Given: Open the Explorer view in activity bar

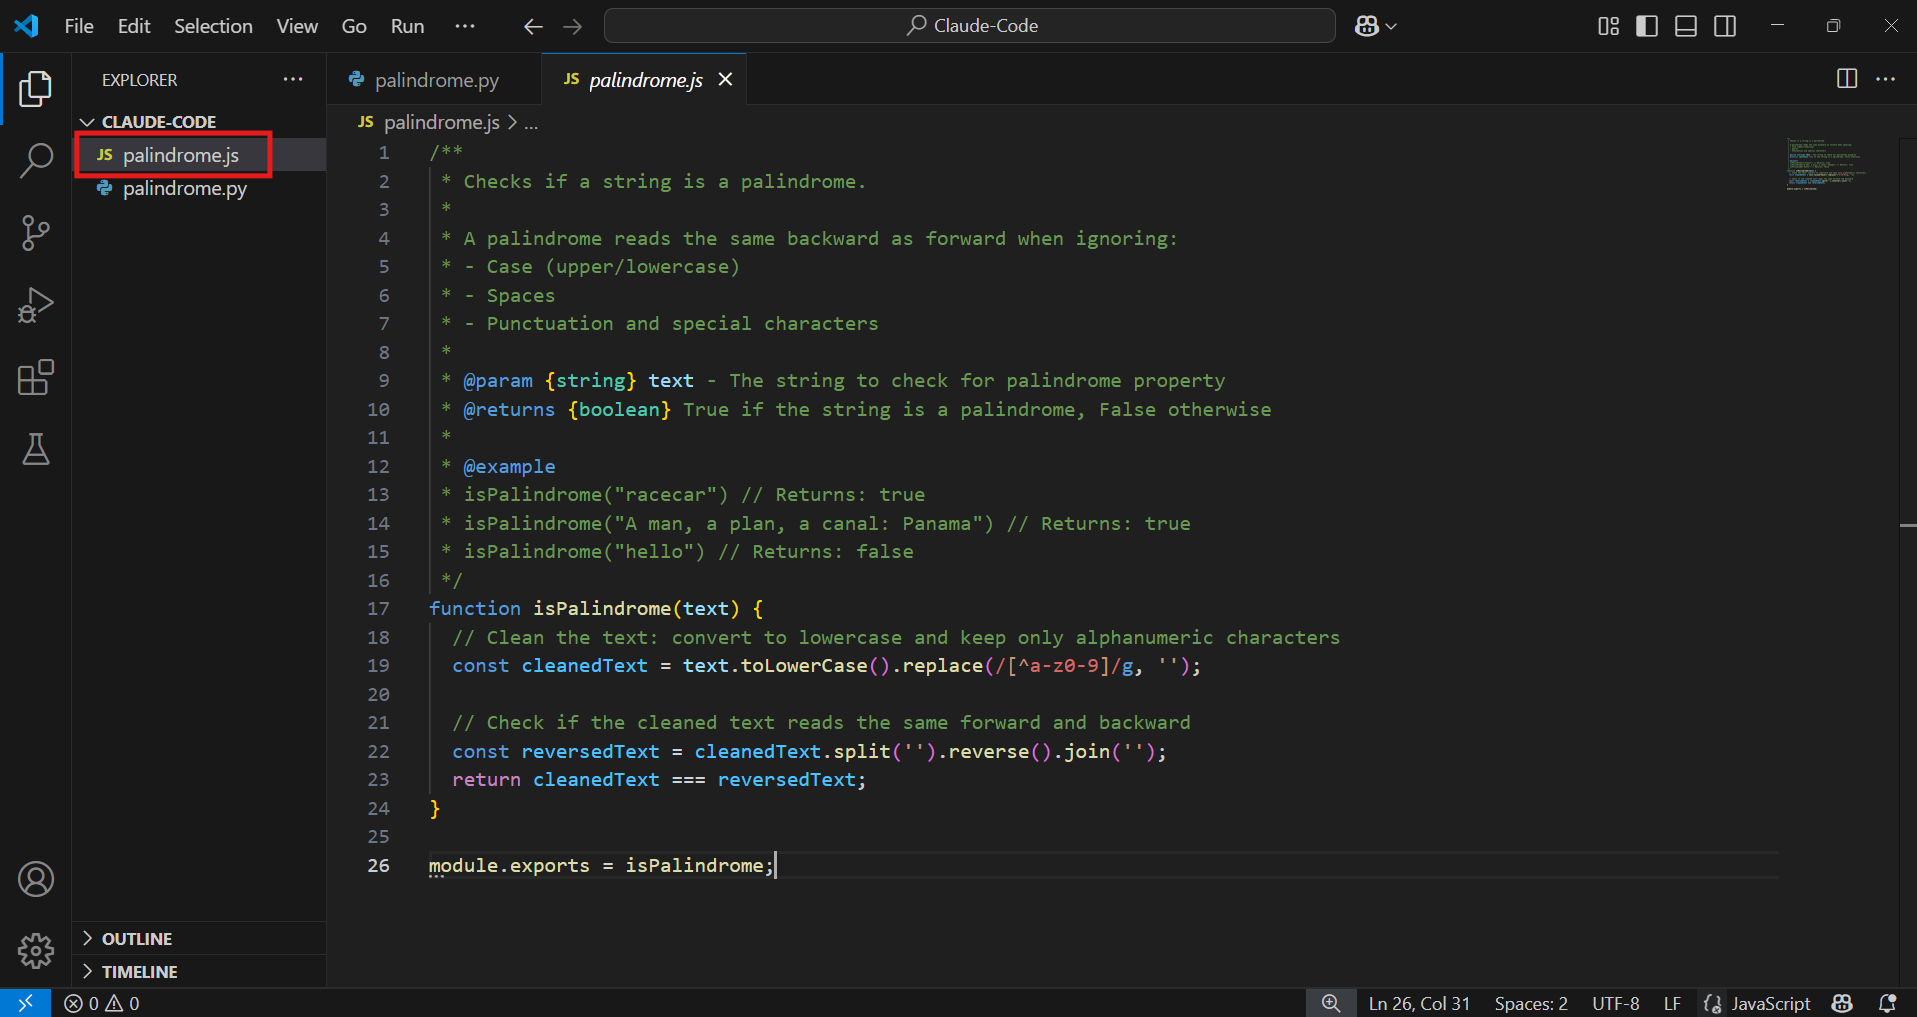Looking at the screenshot, I should point(36,89).
